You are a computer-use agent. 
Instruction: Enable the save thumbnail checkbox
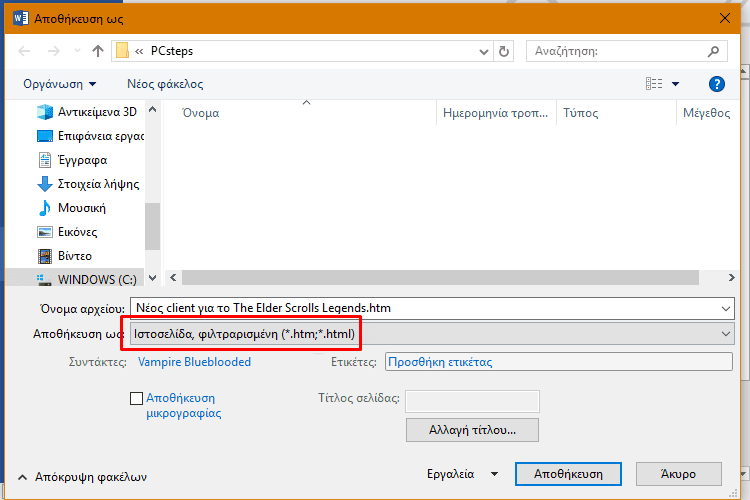pyautogui.click(x=137, y=398)
